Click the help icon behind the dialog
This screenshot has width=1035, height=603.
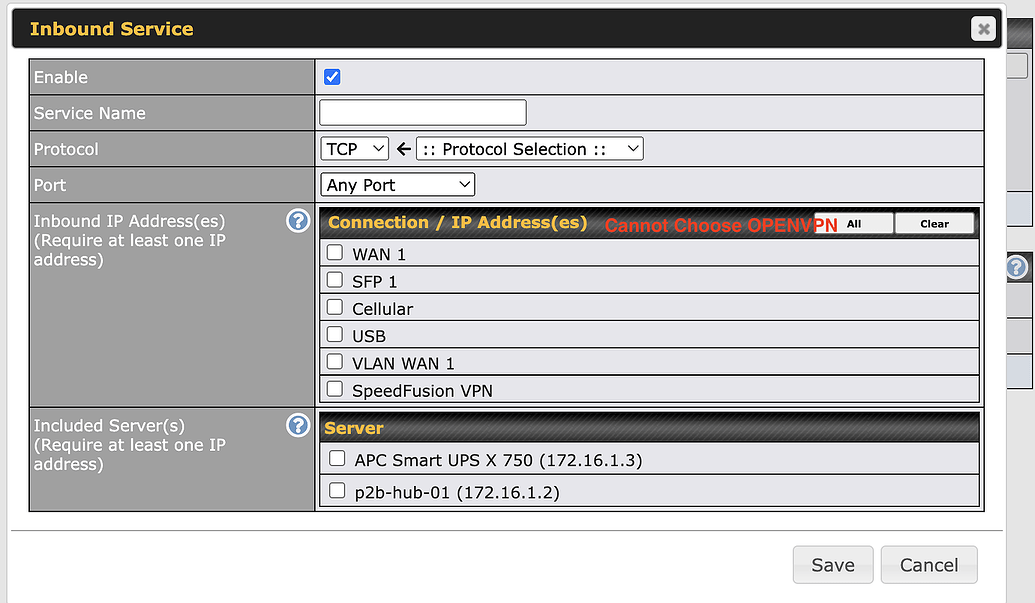1017,267
